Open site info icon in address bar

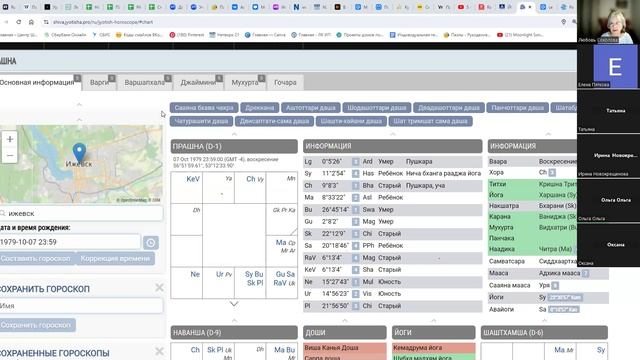46,22
